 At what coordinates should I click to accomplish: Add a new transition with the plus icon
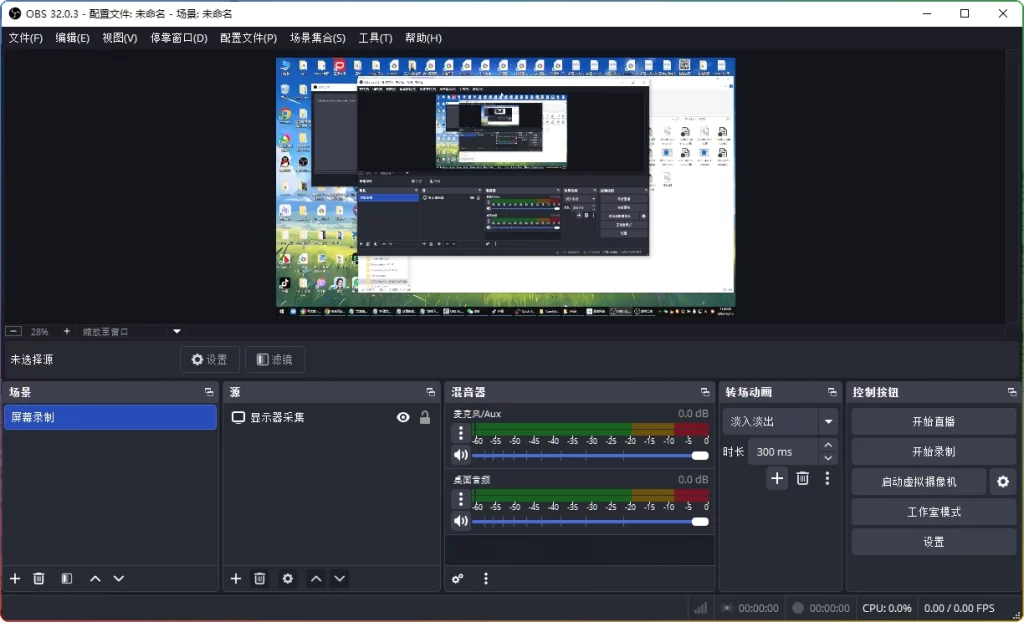[x=777, y=479]
